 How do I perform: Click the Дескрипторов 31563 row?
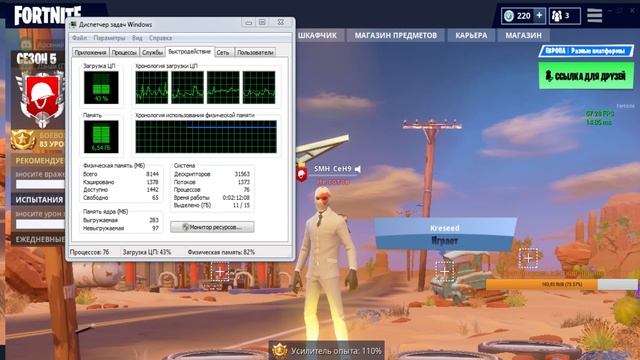pyautogui.click(x=212, y=174)
